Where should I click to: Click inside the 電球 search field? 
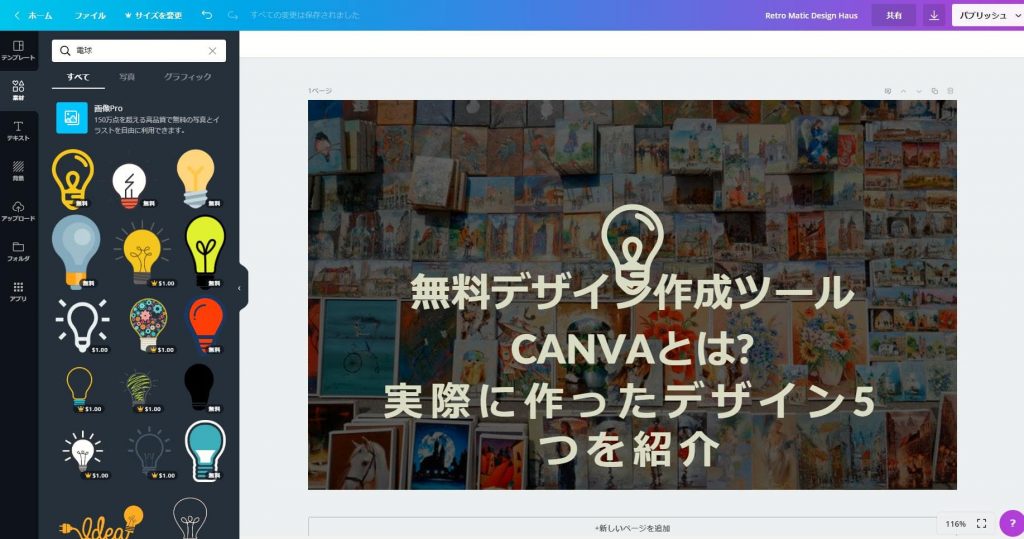[139, 50]
